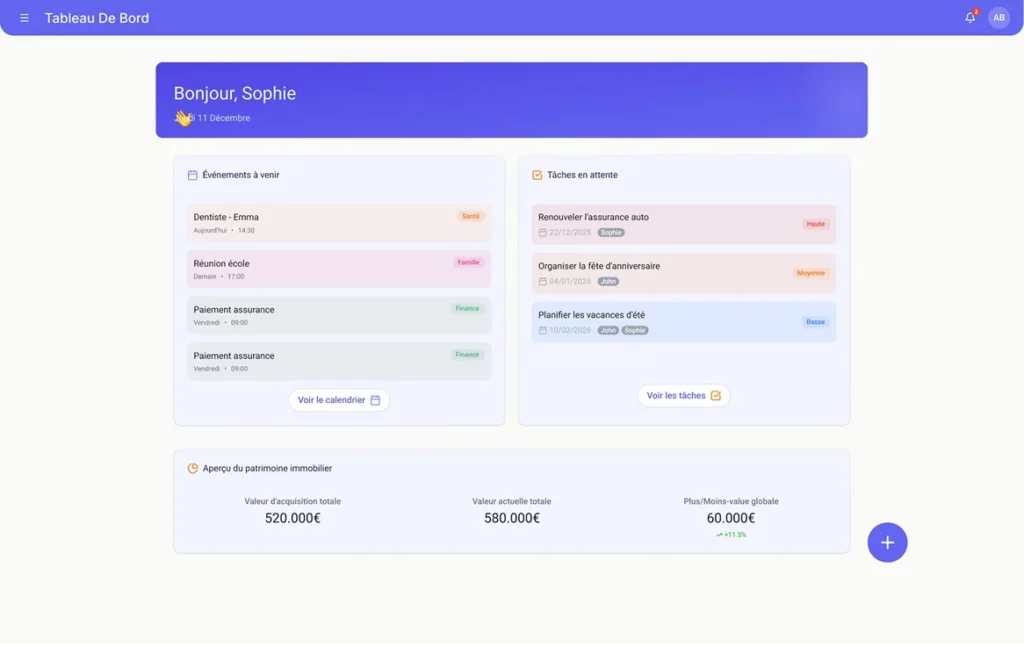The width and height of the screenshot is (1024, 646).
Task: Click the date icon next to 10/02/2026
Action: point(542,331)
